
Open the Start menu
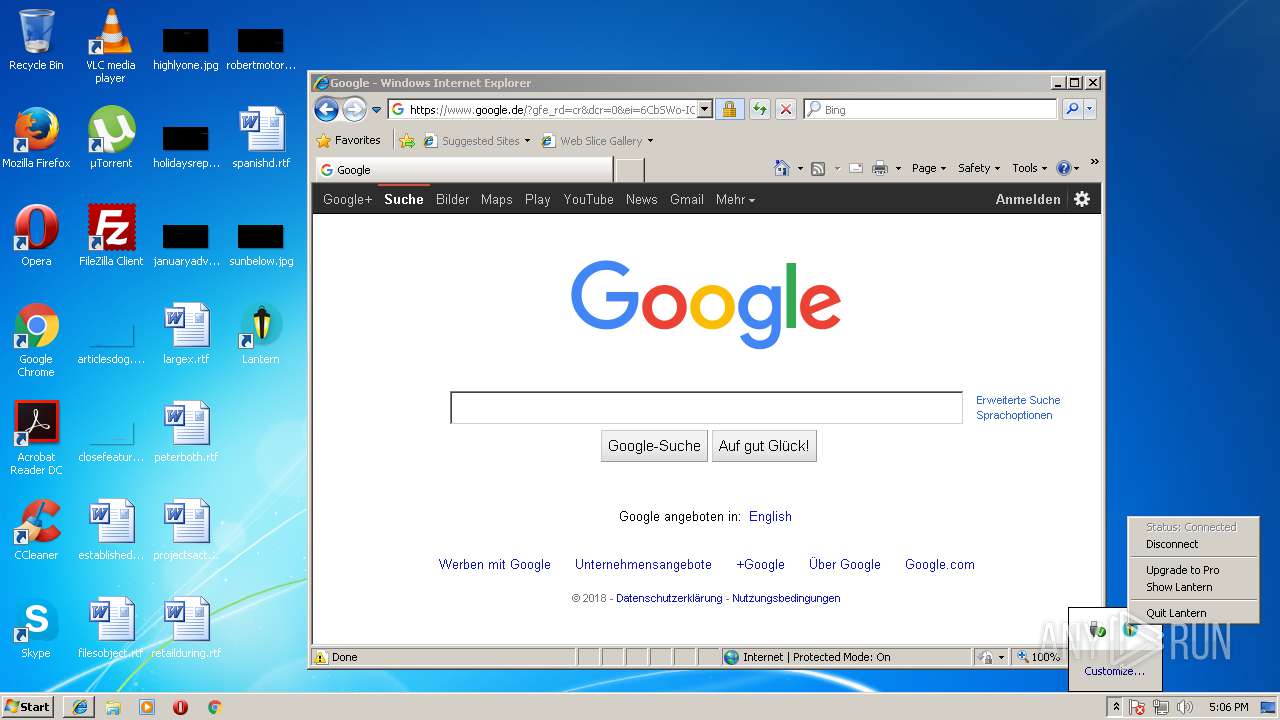tap(28, 707)
